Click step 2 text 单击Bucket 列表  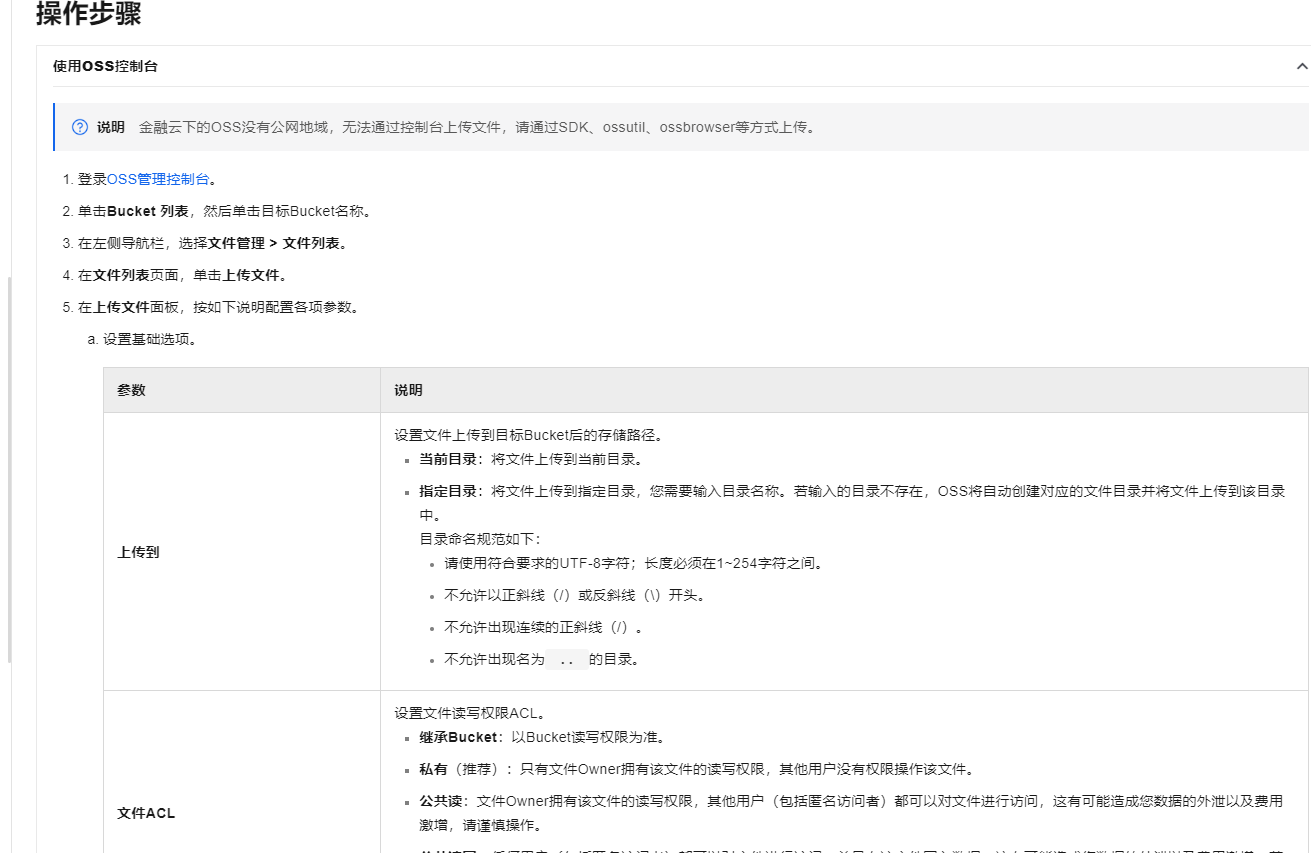tap(132, 211)
